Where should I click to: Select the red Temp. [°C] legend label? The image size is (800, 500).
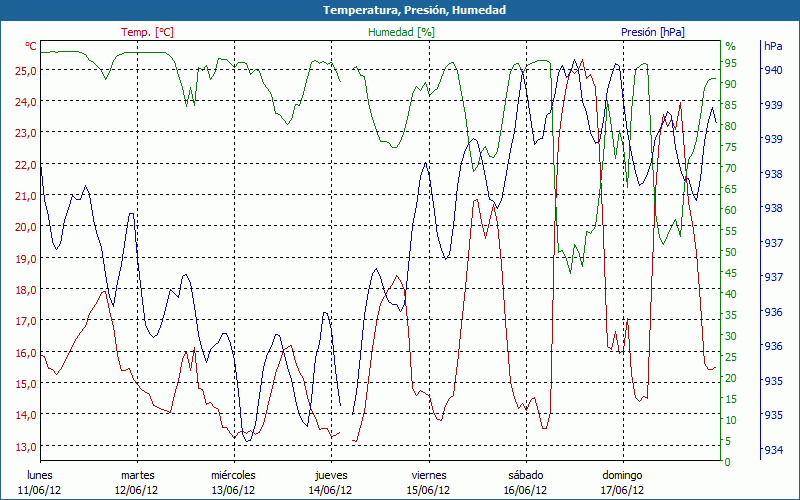point(147,32)
